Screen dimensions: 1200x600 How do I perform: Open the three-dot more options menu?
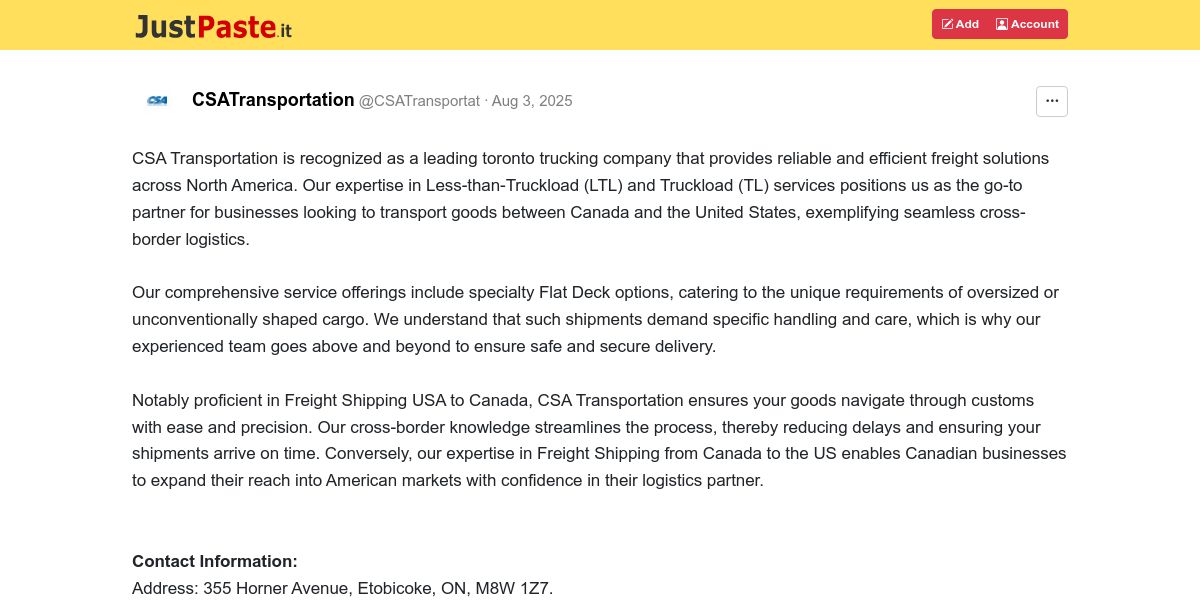coord(1051,101)
